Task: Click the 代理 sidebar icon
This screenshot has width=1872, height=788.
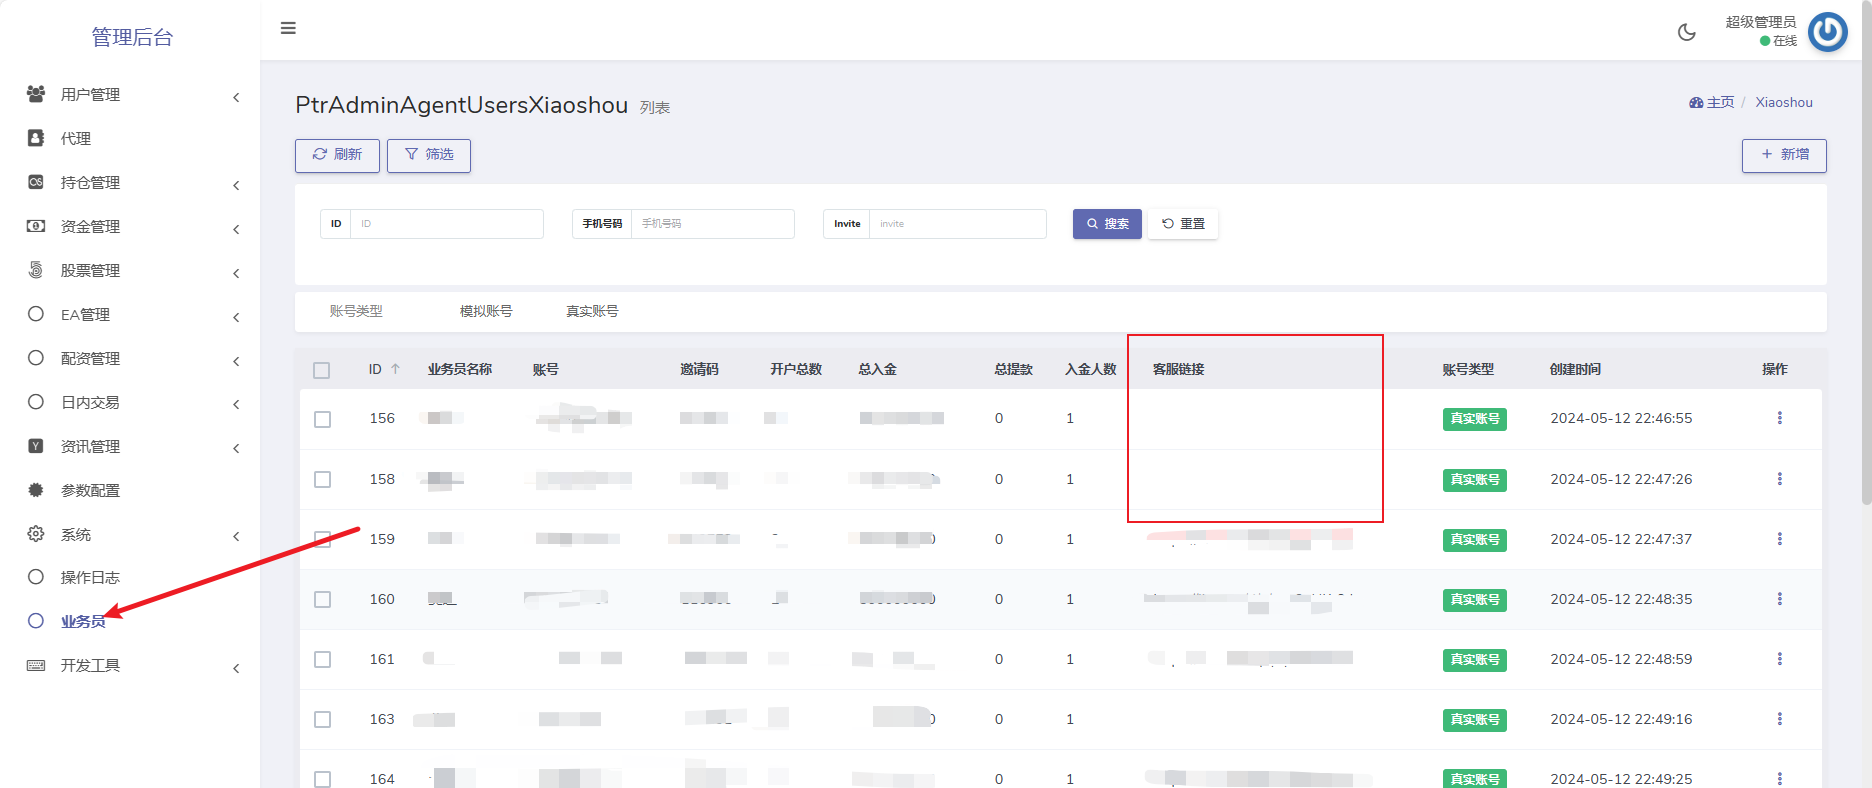Action: (36, 138)
